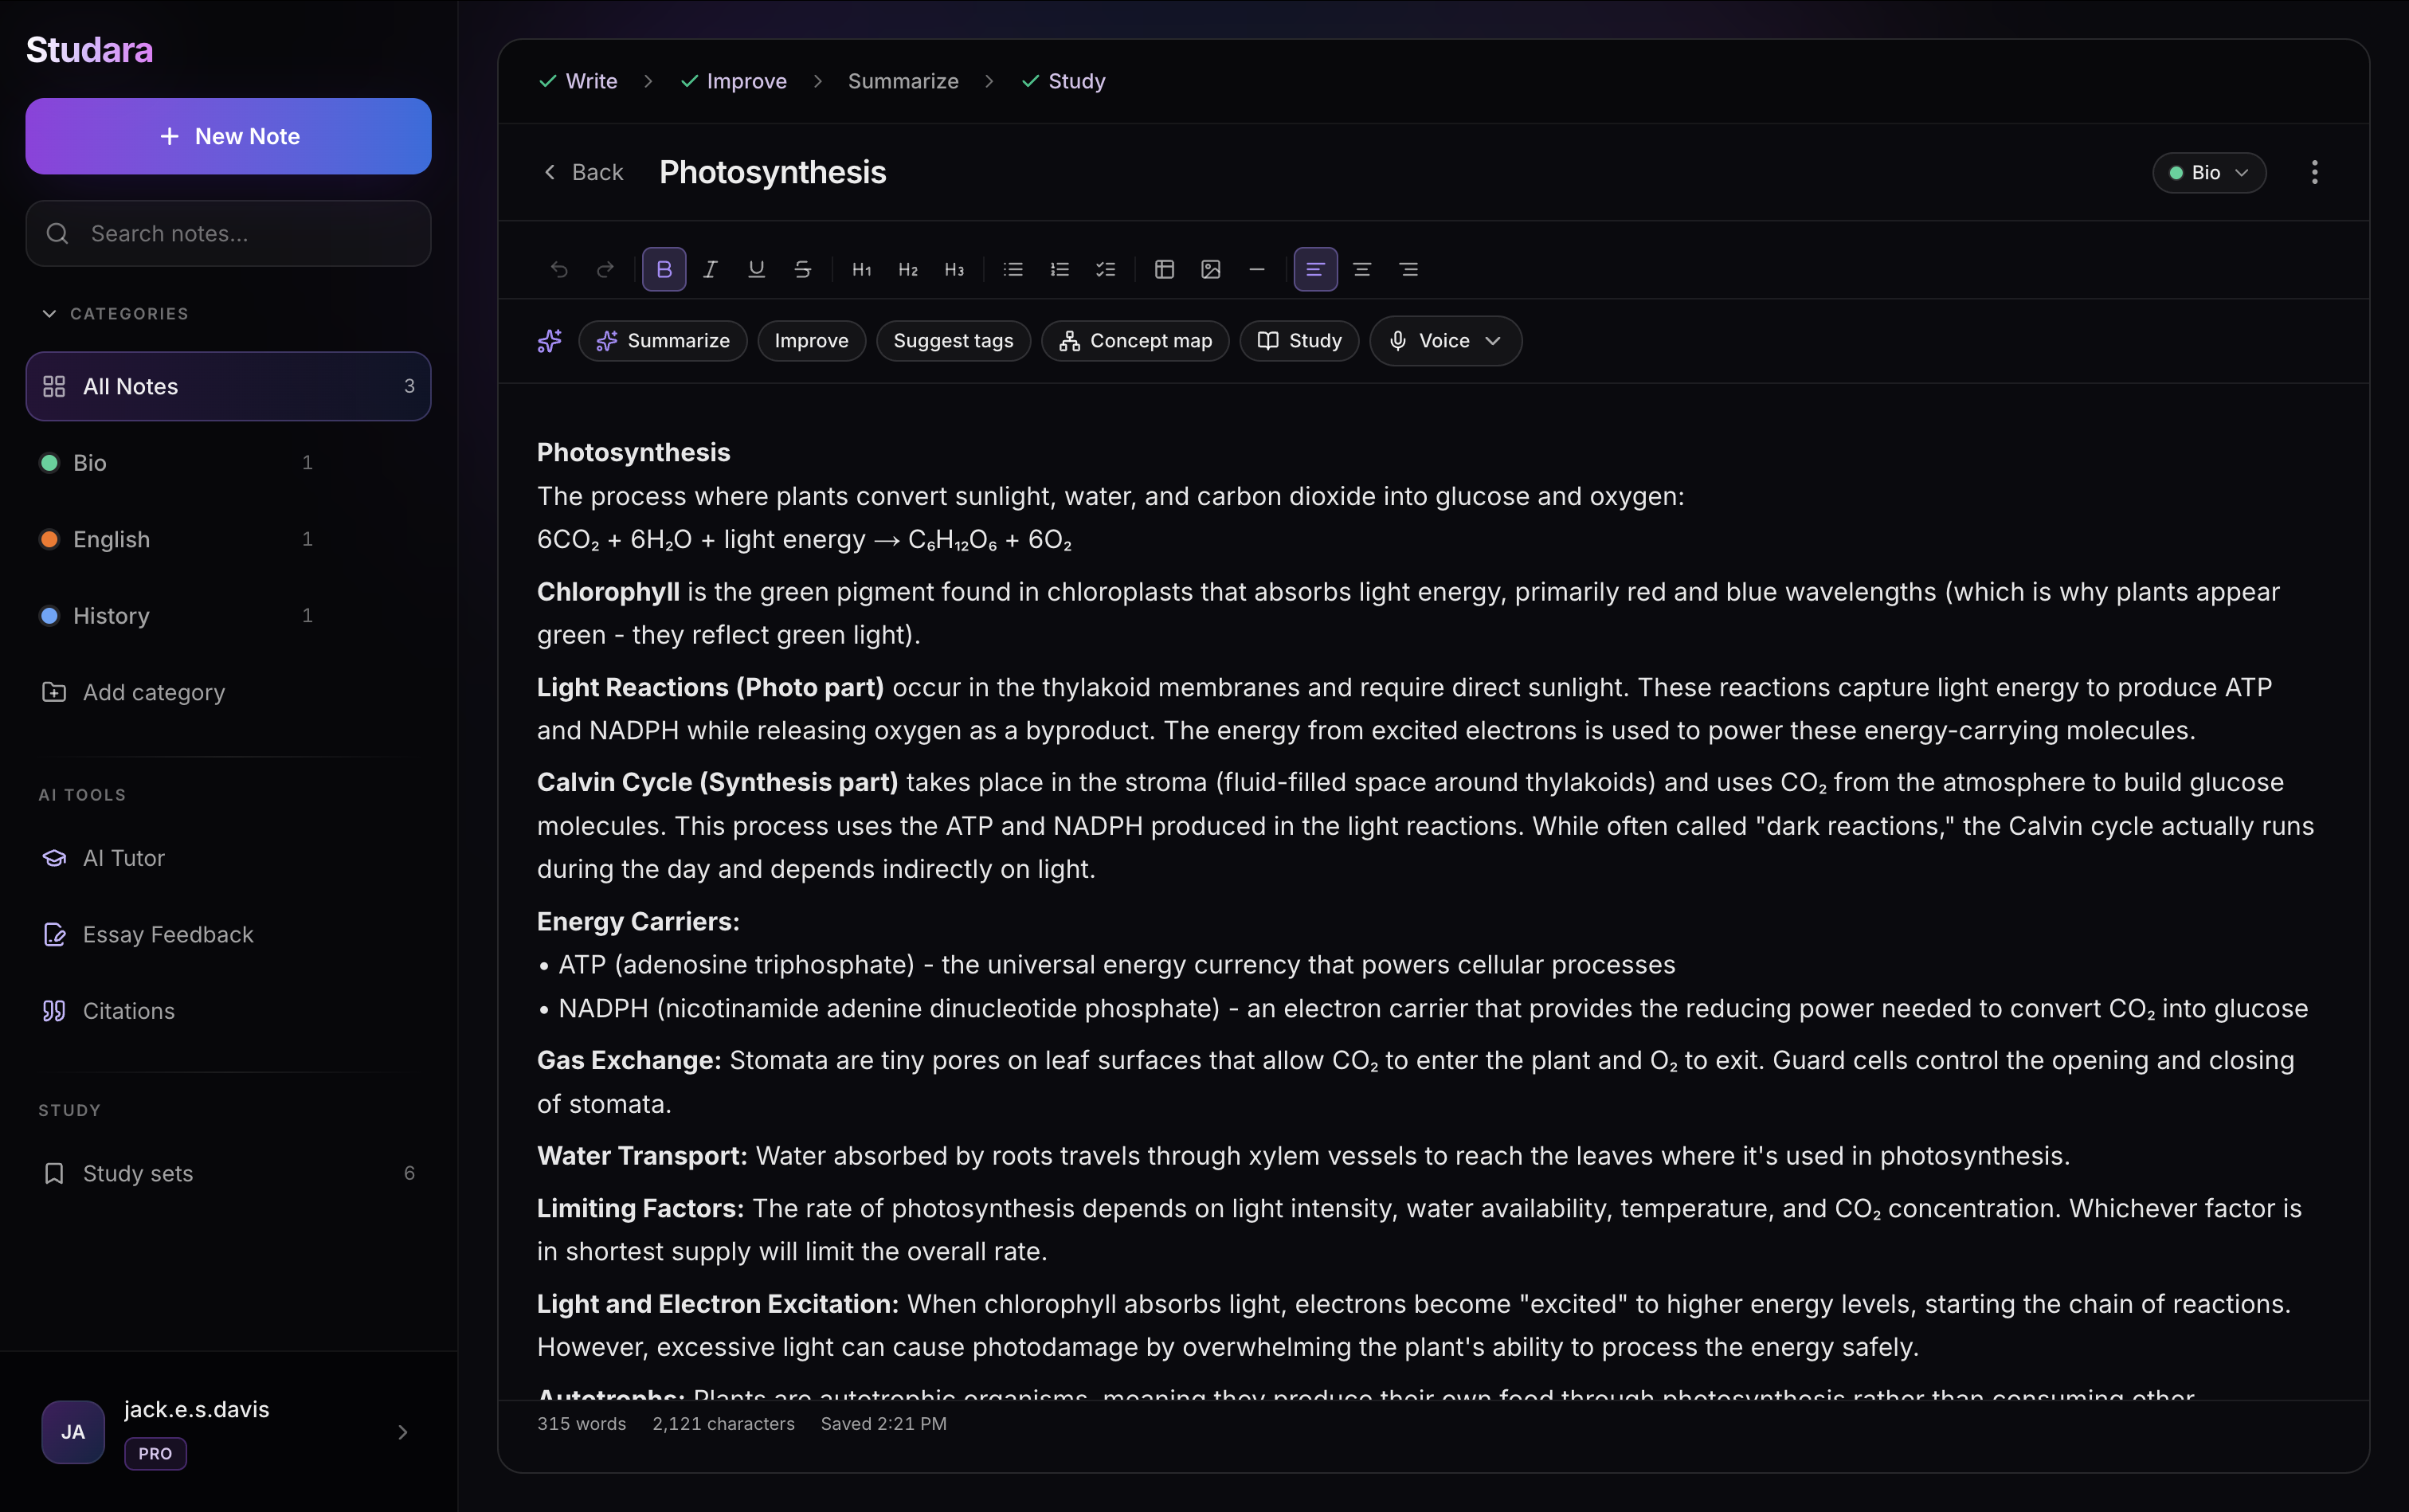Apply Heading 2 style
Image resolution: width=2409 pixels, height=1512 pixels.
pyautogui.click(x=907, y=269)
